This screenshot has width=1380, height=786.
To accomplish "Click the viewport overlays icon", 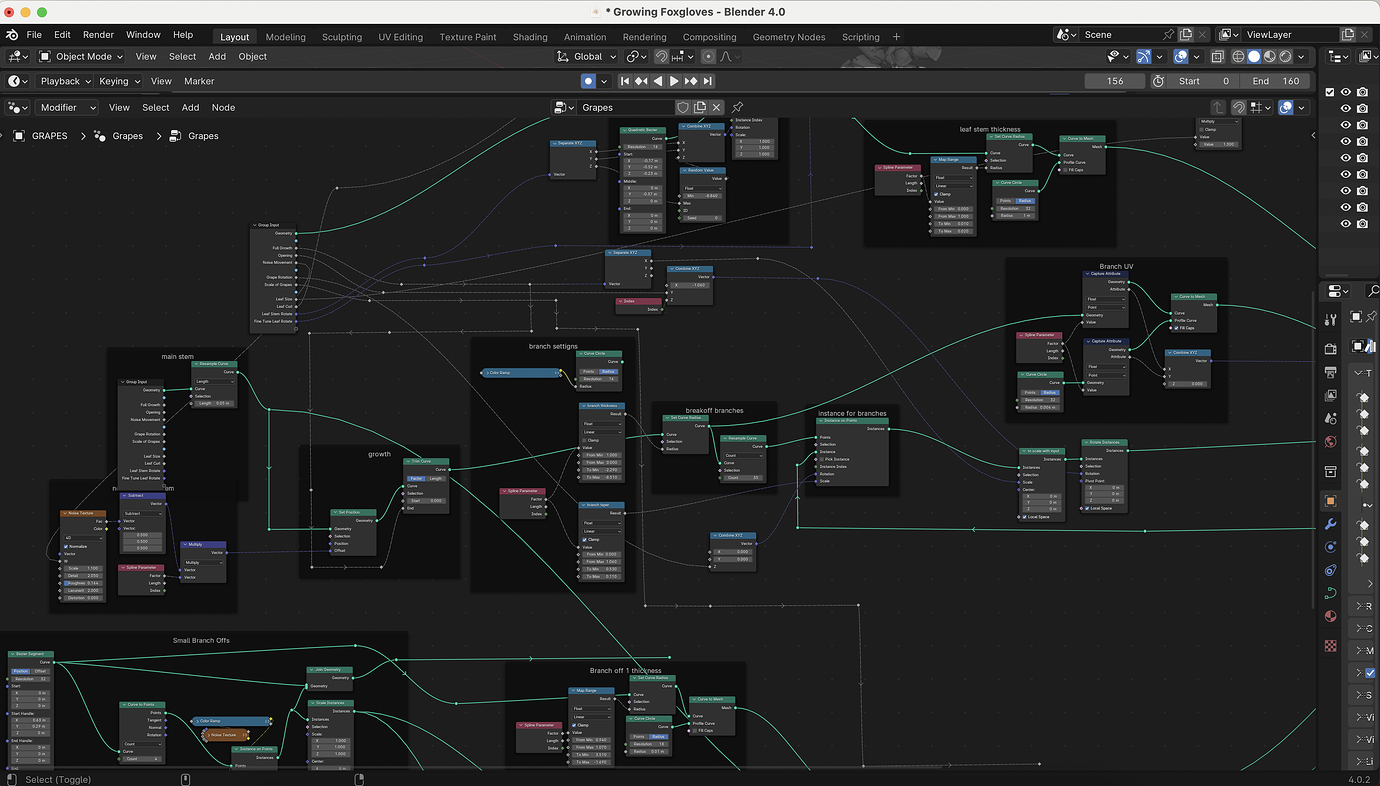I will pos(1181,56).
